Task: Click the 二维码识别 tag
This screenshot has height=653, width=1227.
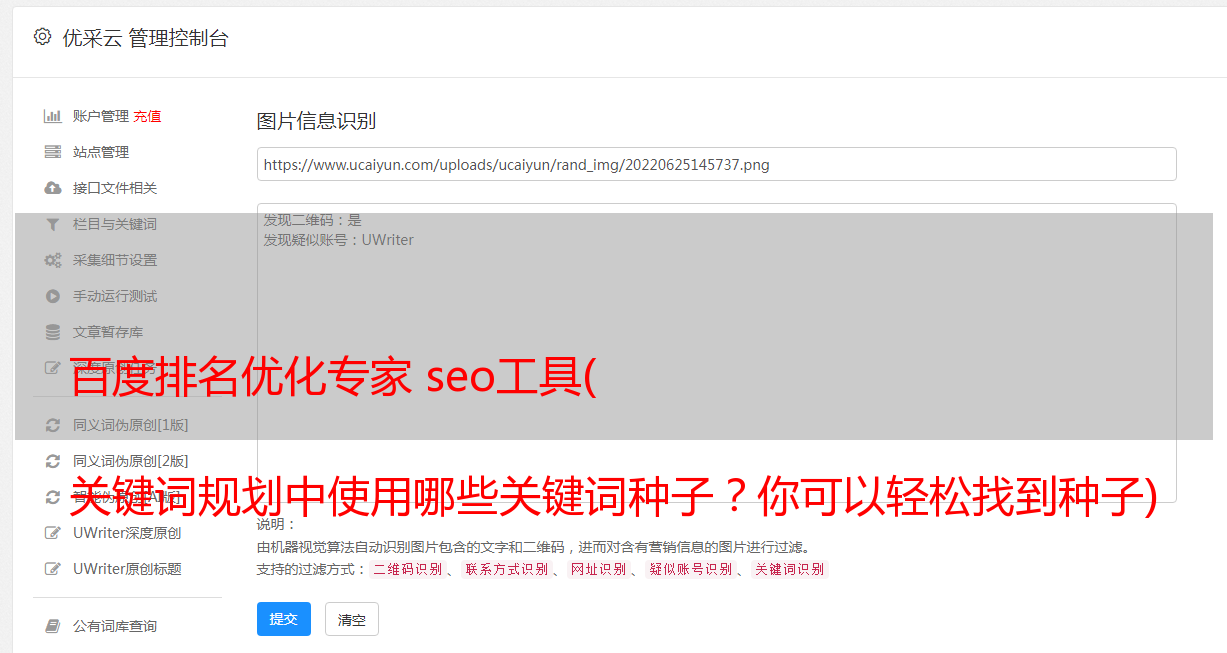Action: (x=408, y=569)
